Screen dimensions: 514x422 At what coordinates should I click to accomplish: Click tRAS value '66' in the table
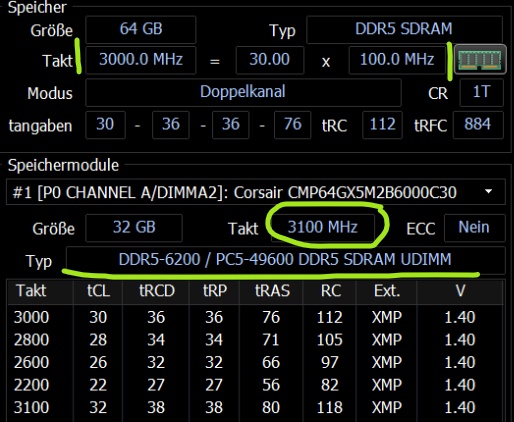(x=271, y=362)
